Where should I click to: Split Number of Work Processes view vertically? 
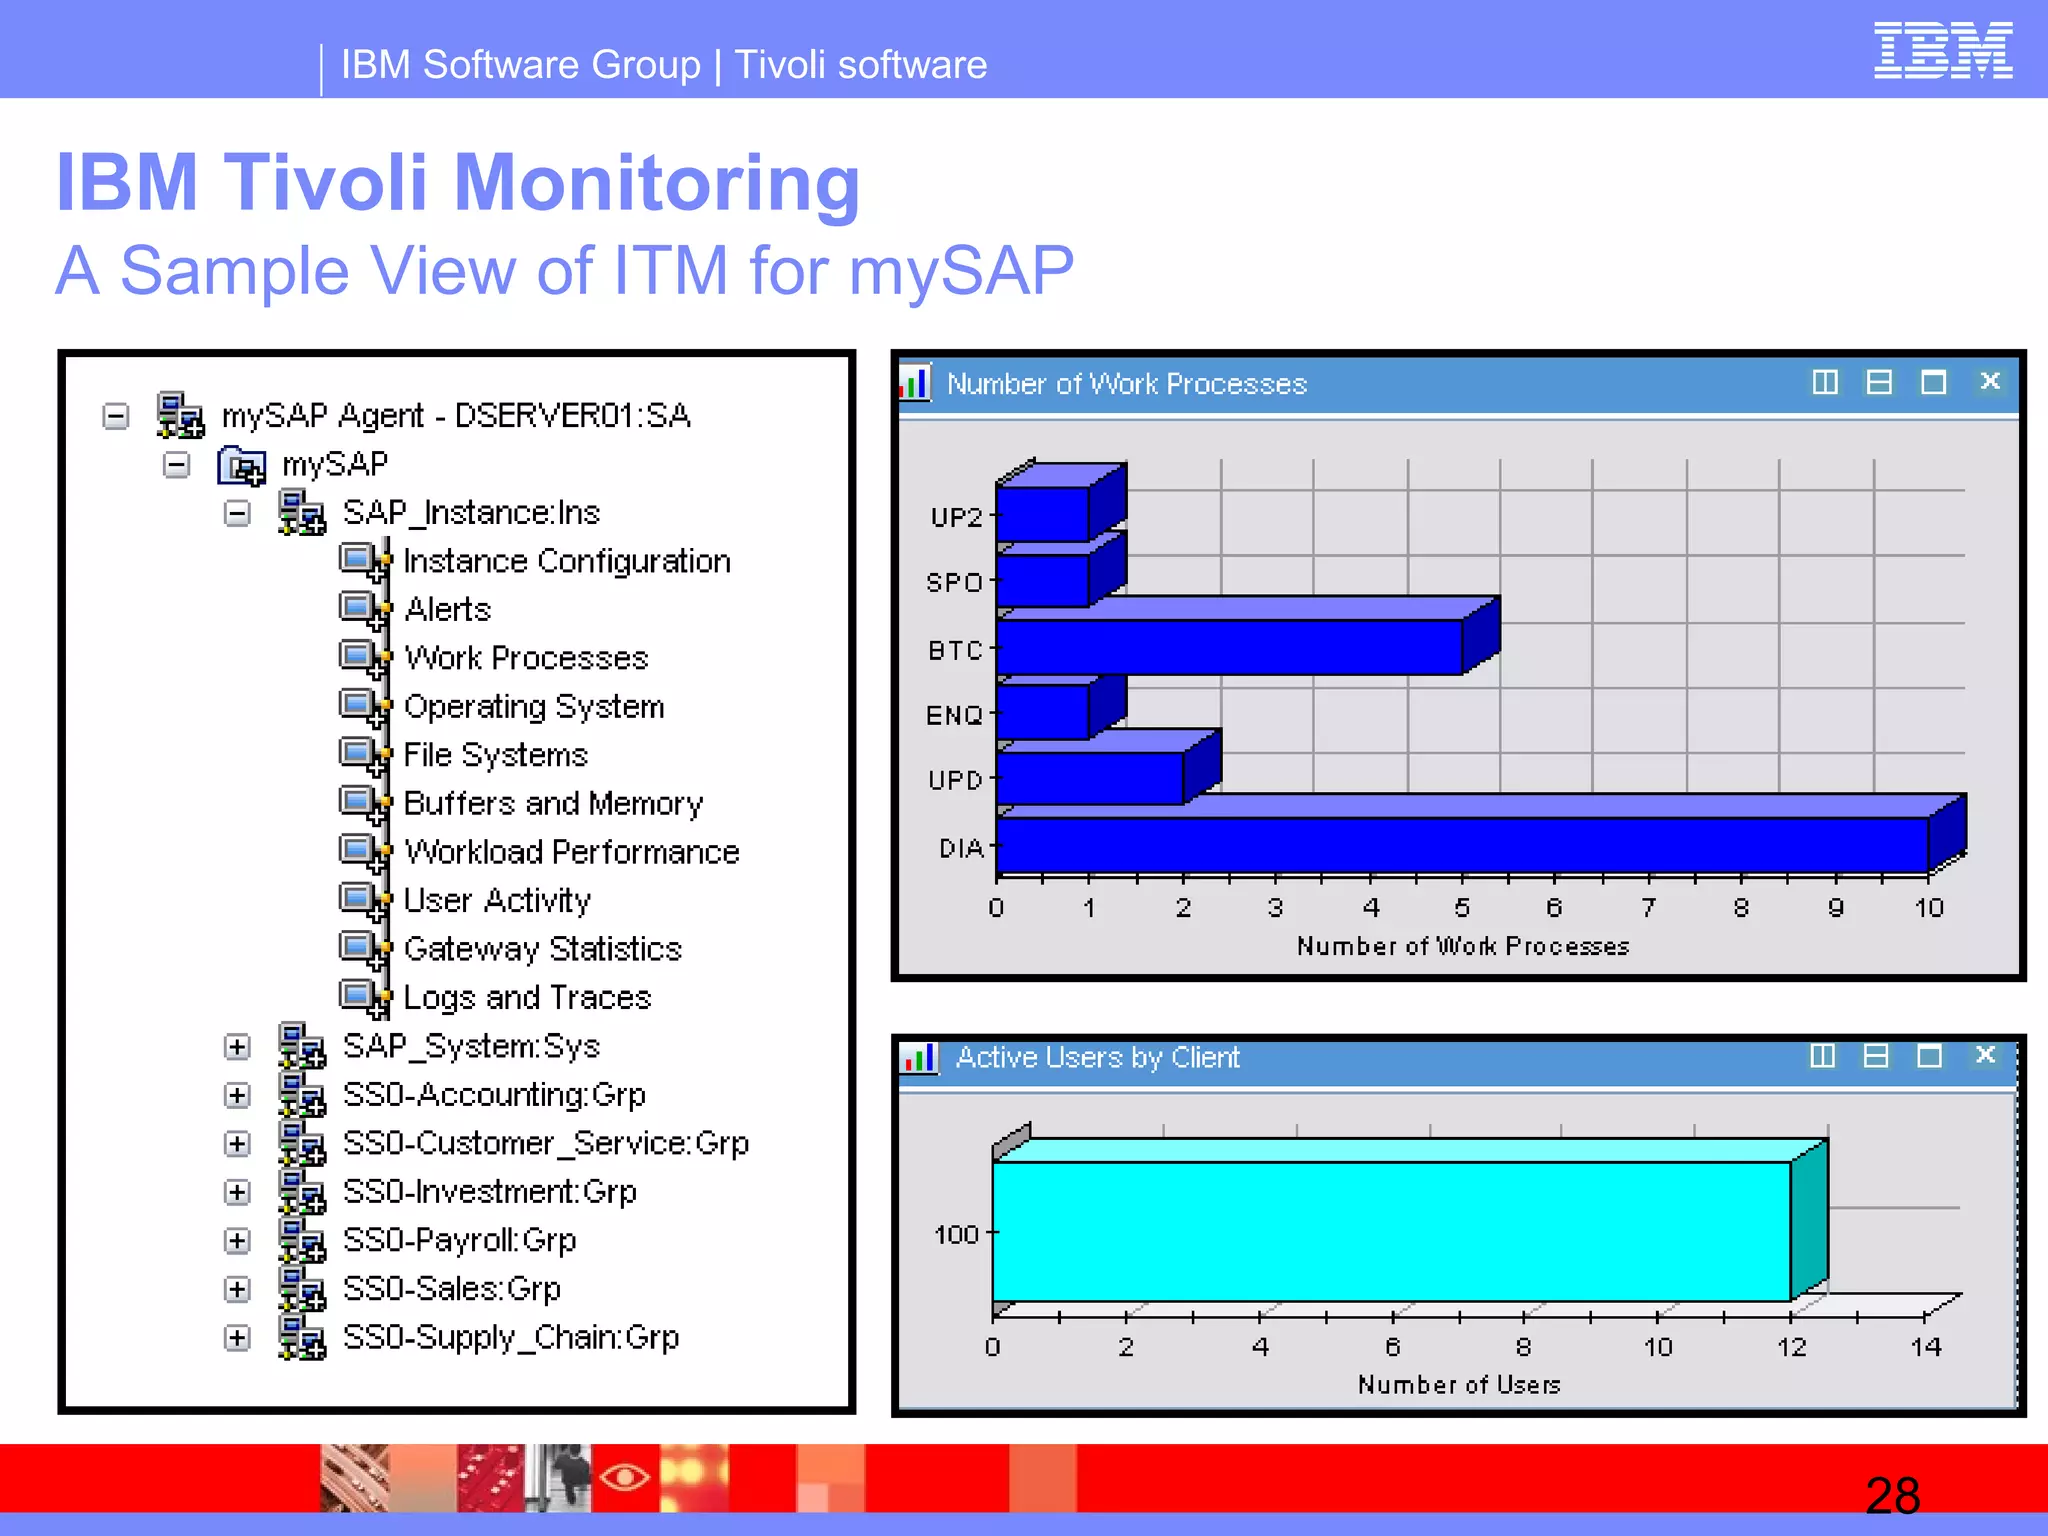pyautogui.click(x=1825, y=382)
